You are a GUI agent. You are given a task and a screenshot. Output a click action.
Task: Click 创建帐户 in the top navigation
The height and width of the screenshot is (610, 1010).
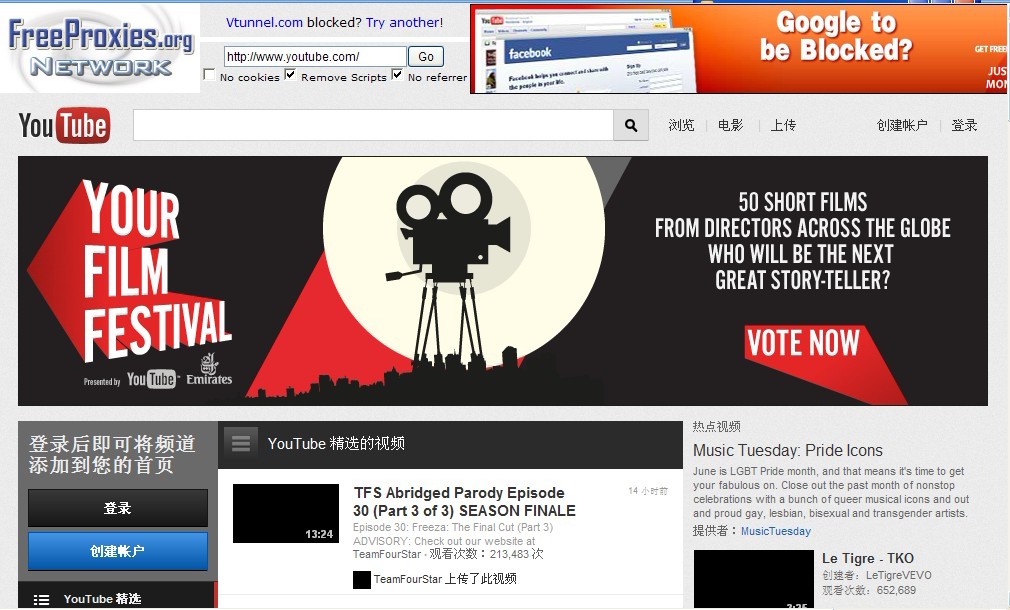[x=902, y=125]
